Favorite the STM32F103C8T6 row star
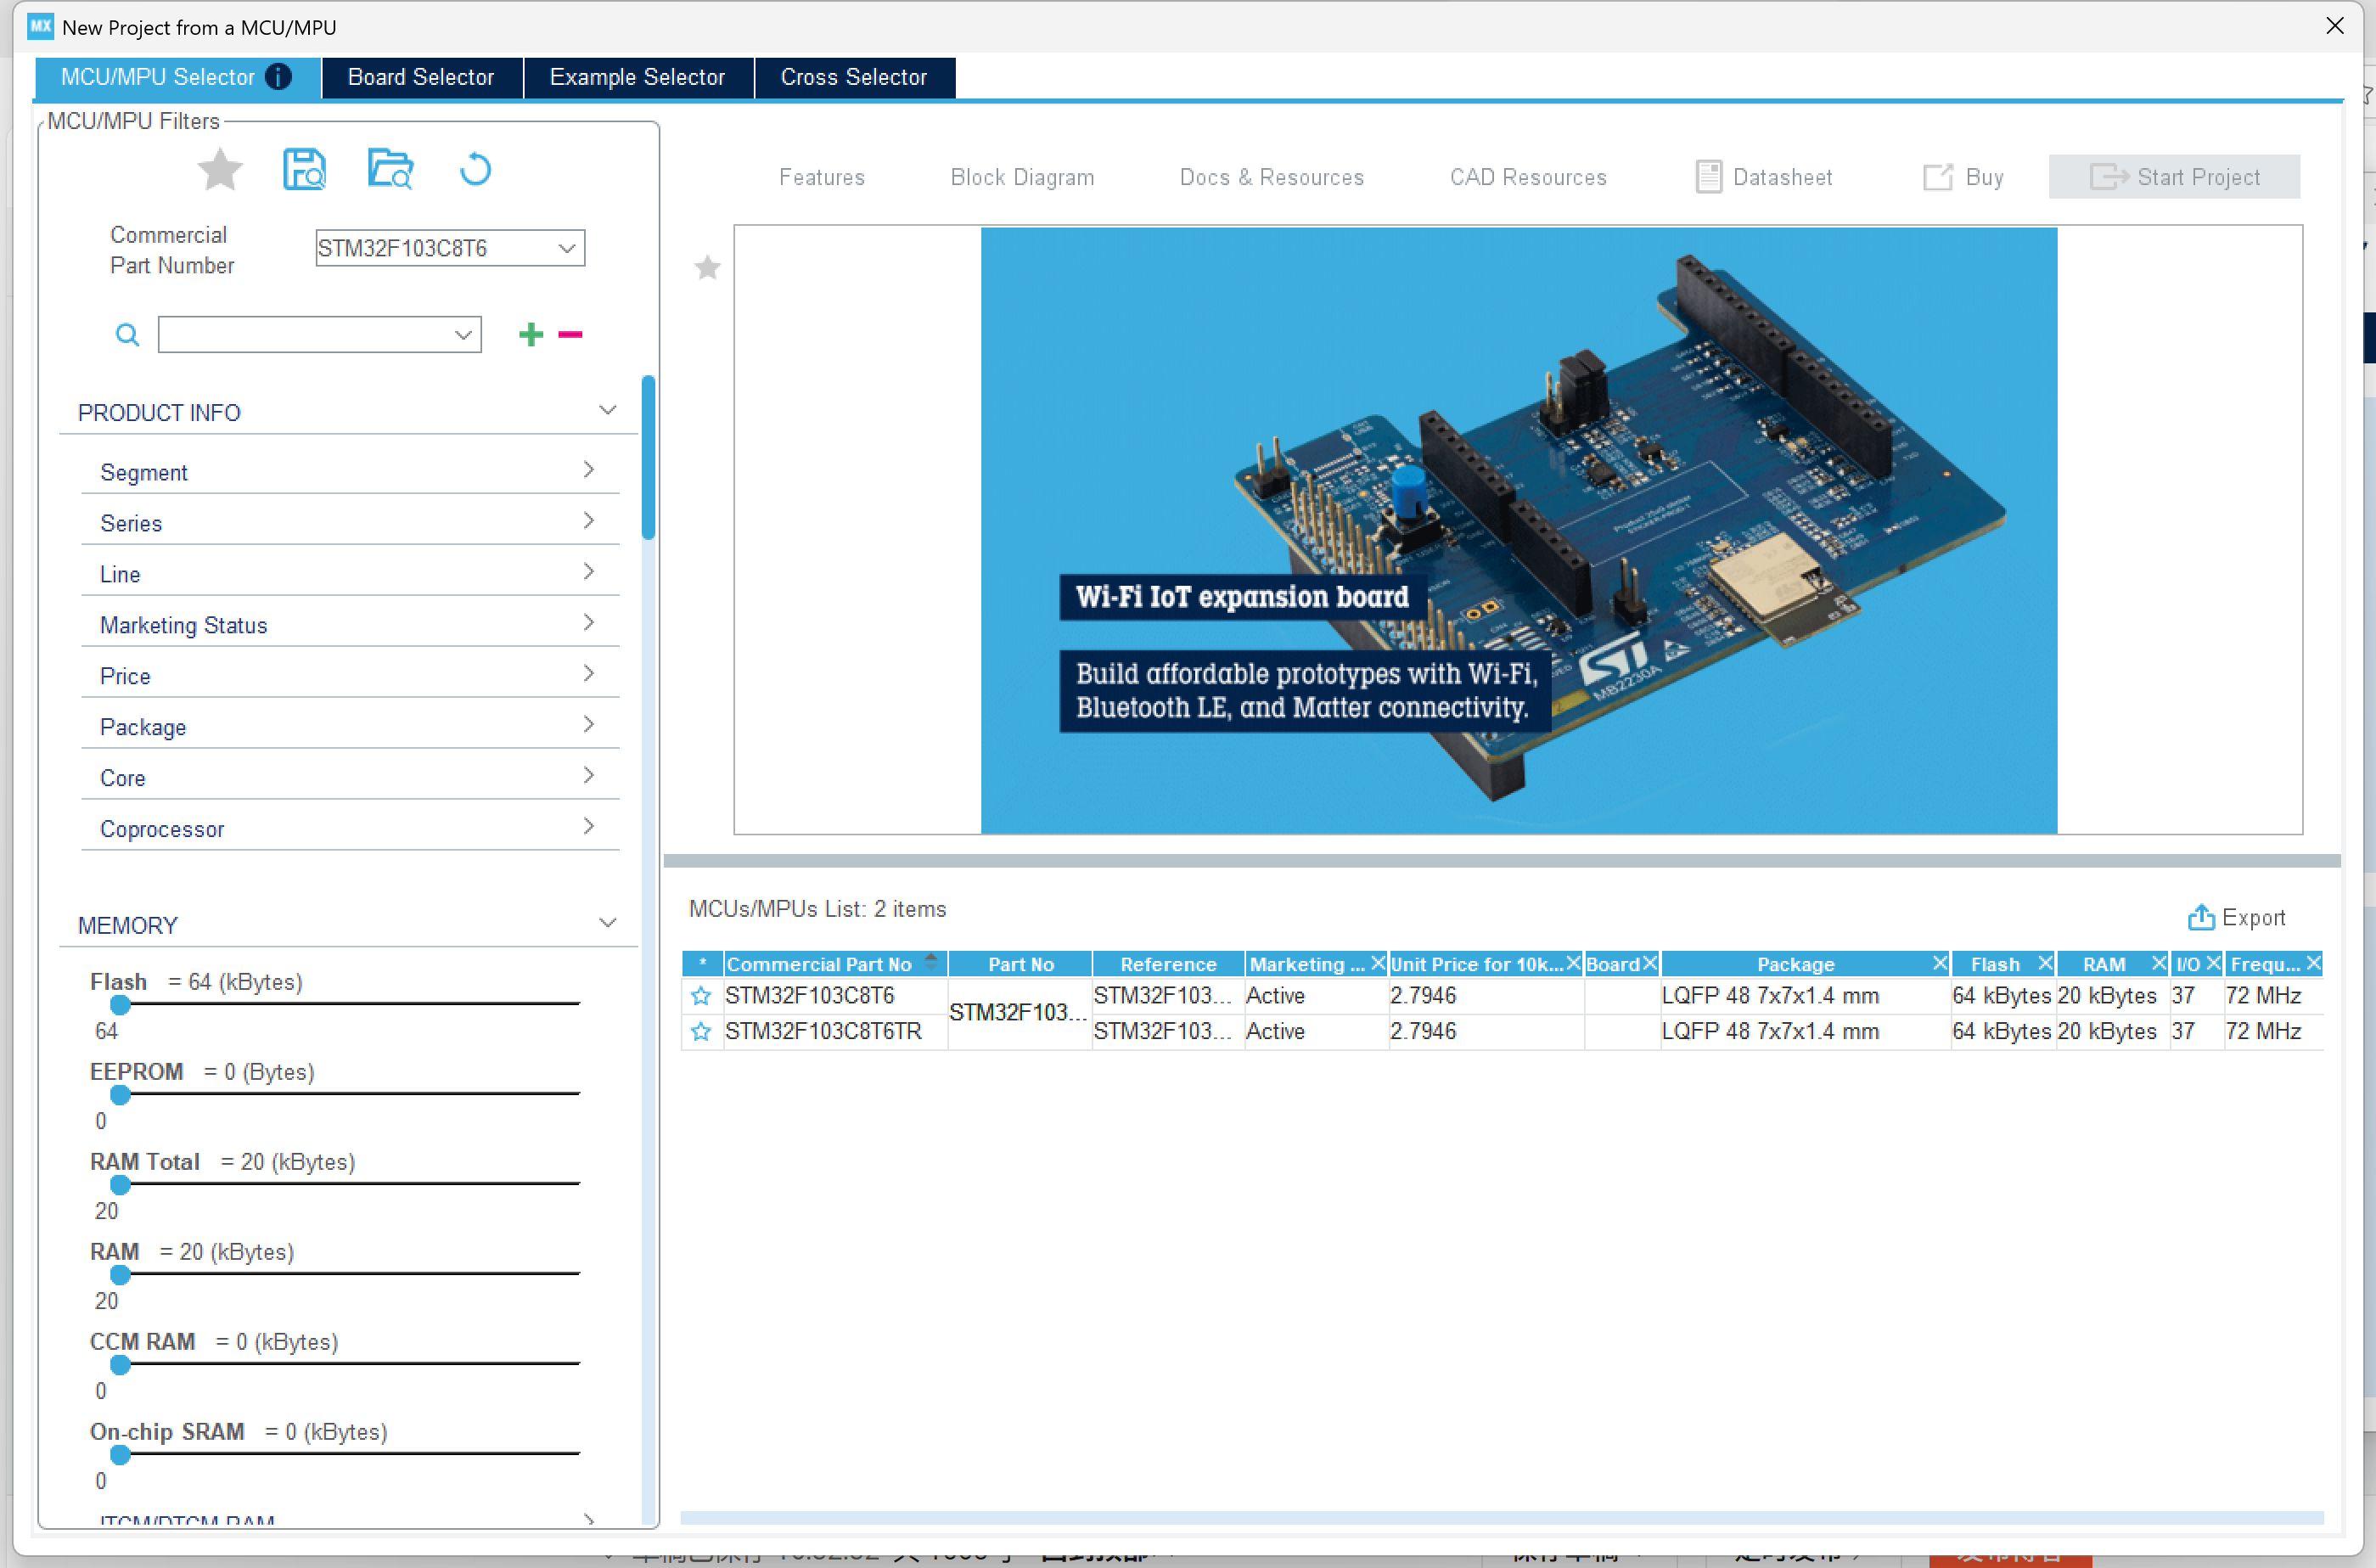The width and height of the screenshot is (2376, 1568). tap(701, 996)
